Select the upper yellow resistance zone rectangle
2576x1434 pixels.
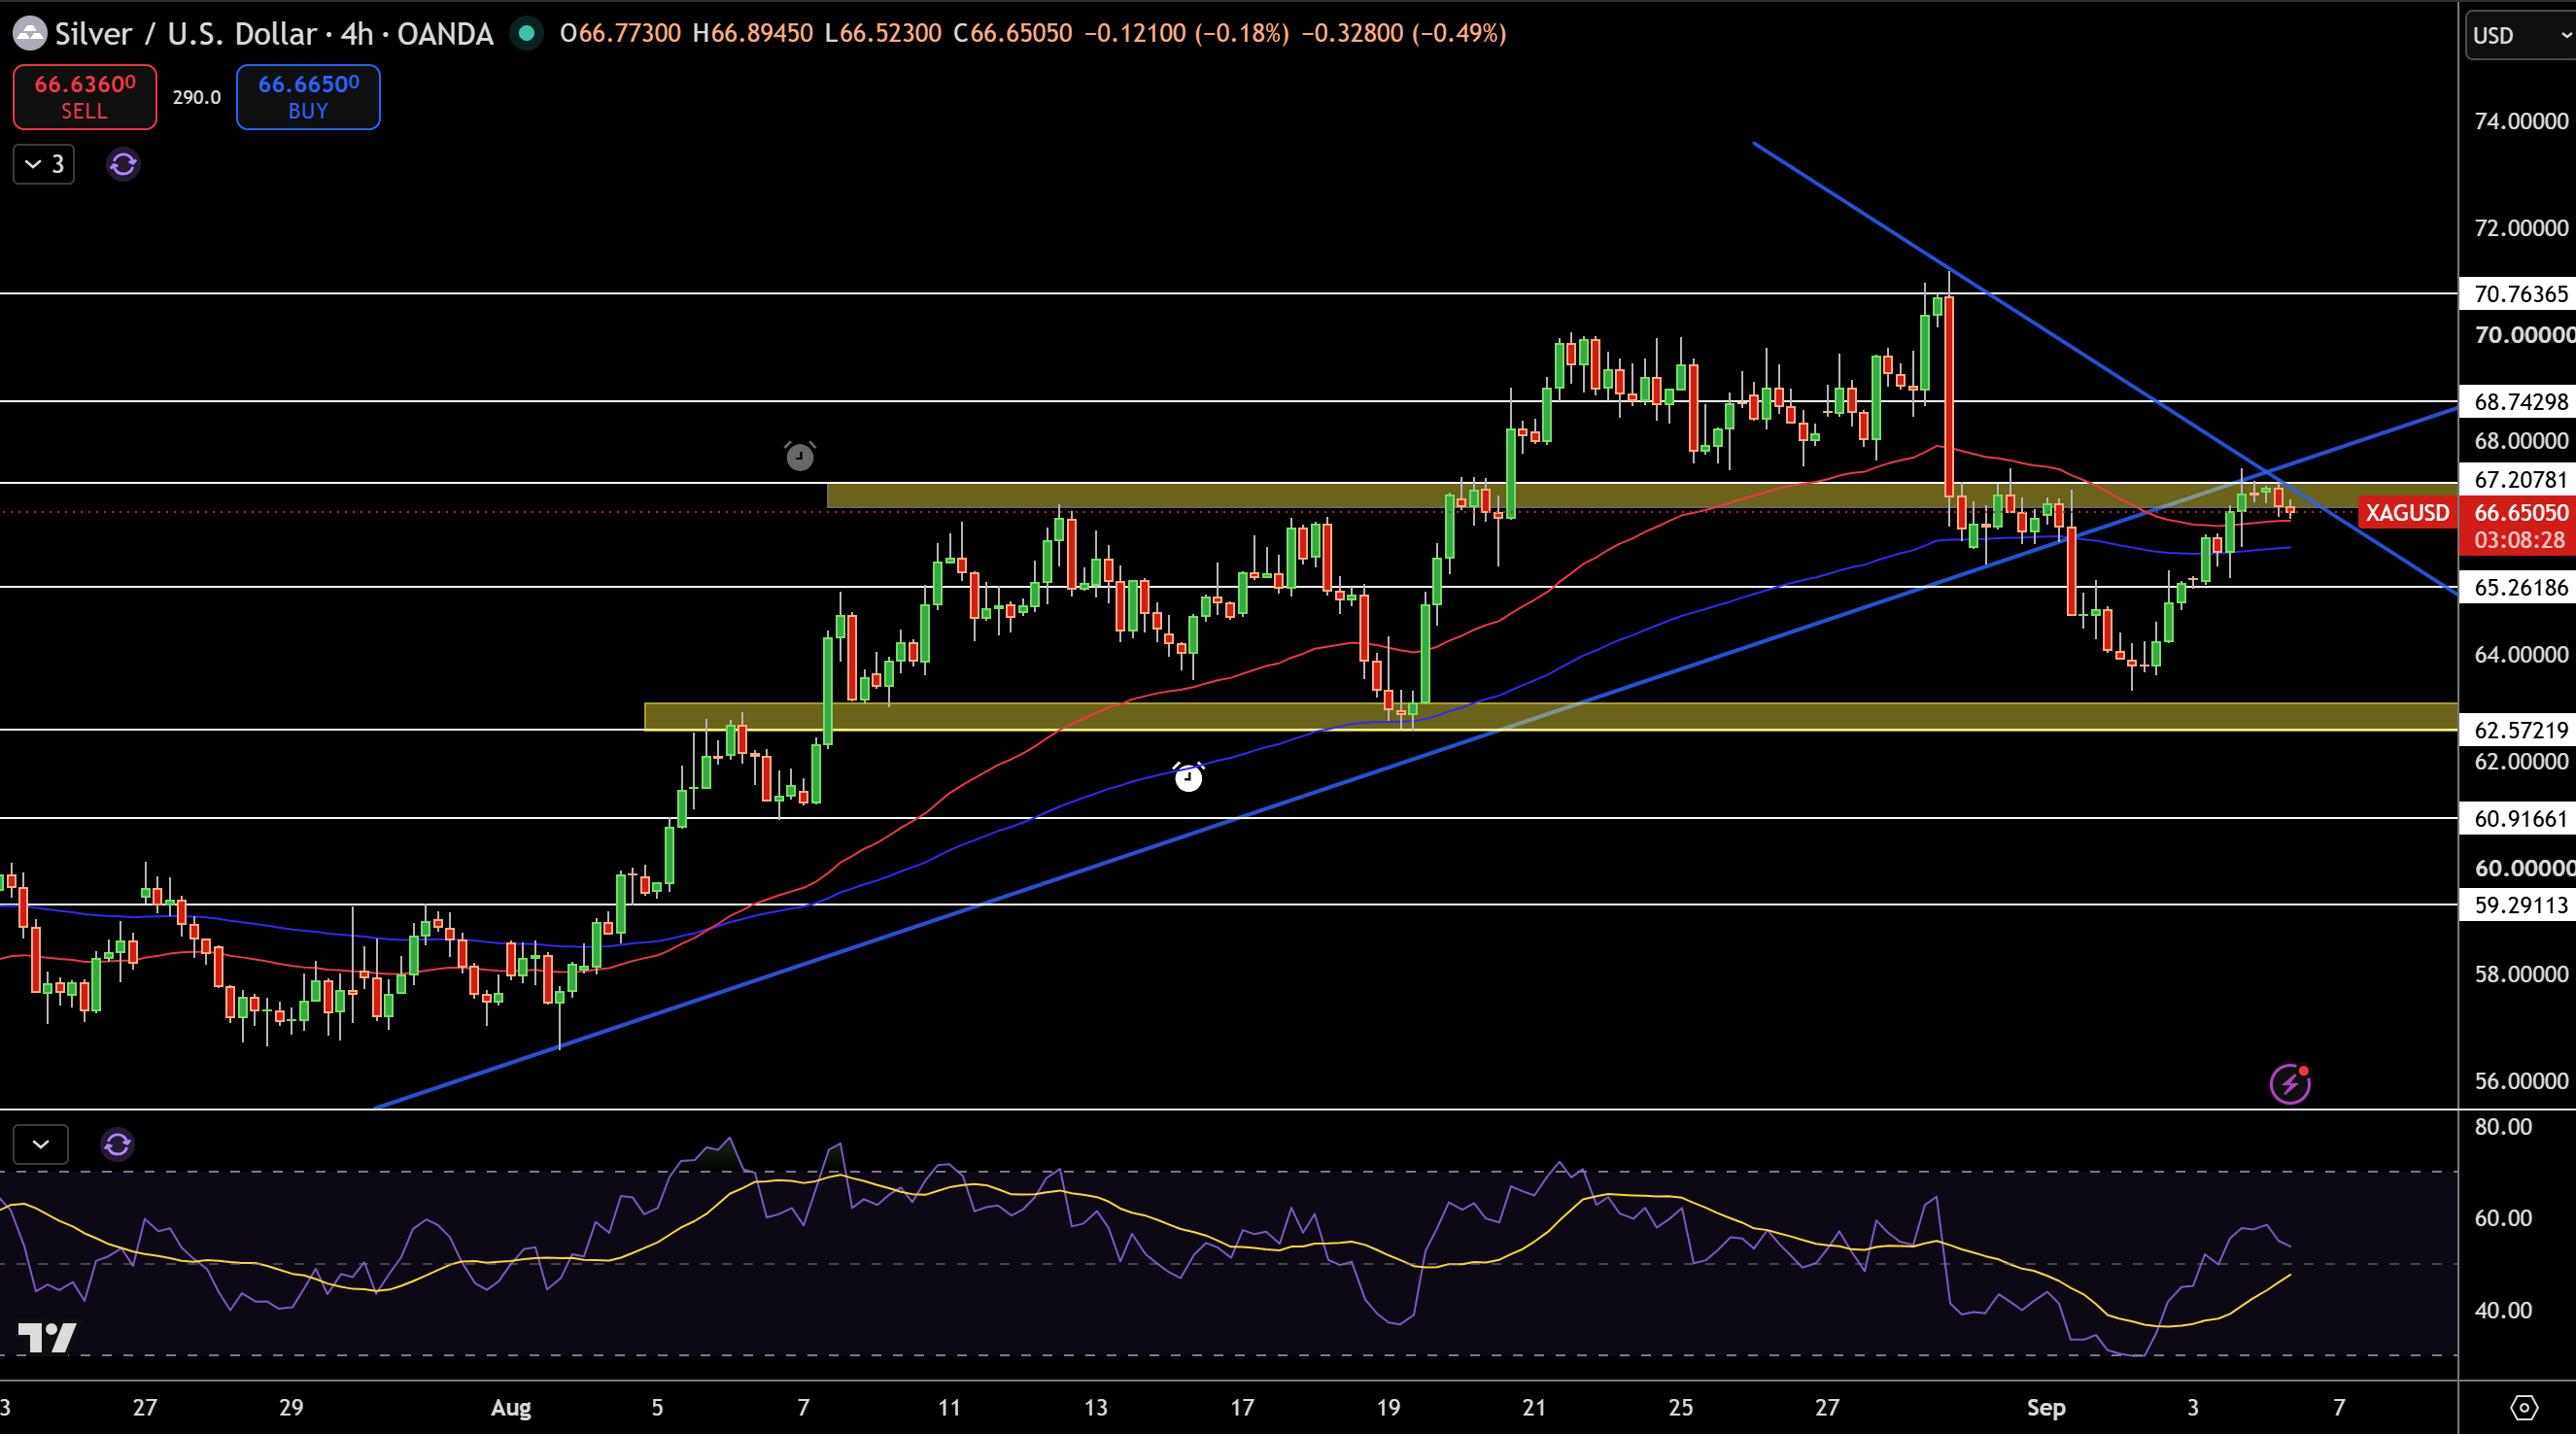pos(1642,496)
